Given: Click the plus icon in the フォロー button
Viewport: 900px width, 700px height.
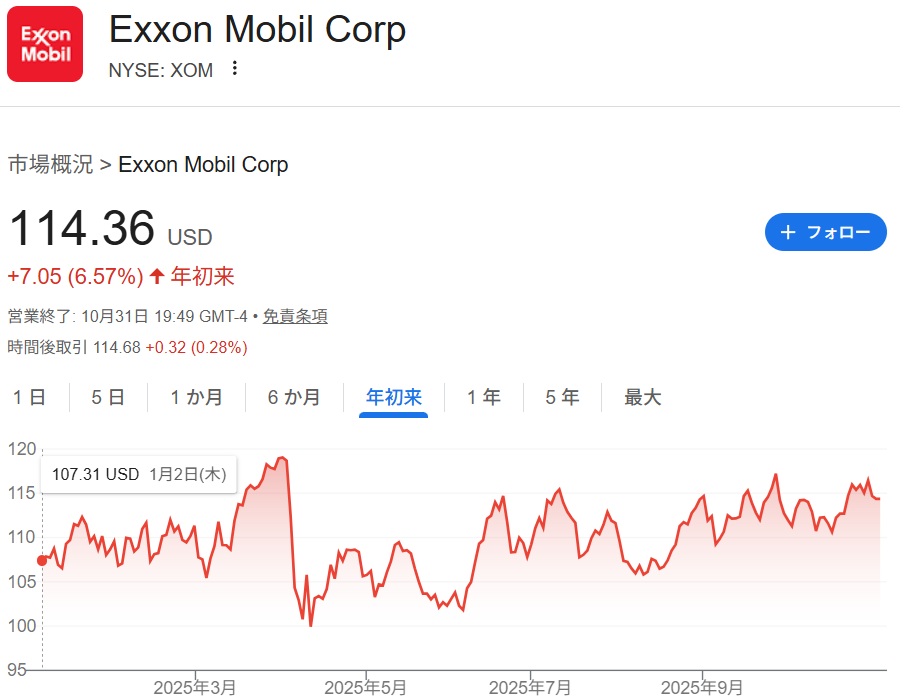Looking at the screenshot, I should [788, 232].
